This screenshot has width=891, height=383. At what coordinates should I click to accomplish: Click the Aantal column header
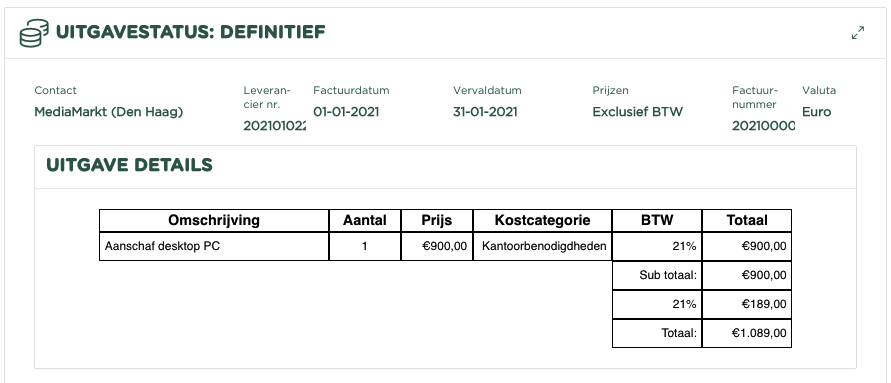(365, 220)
